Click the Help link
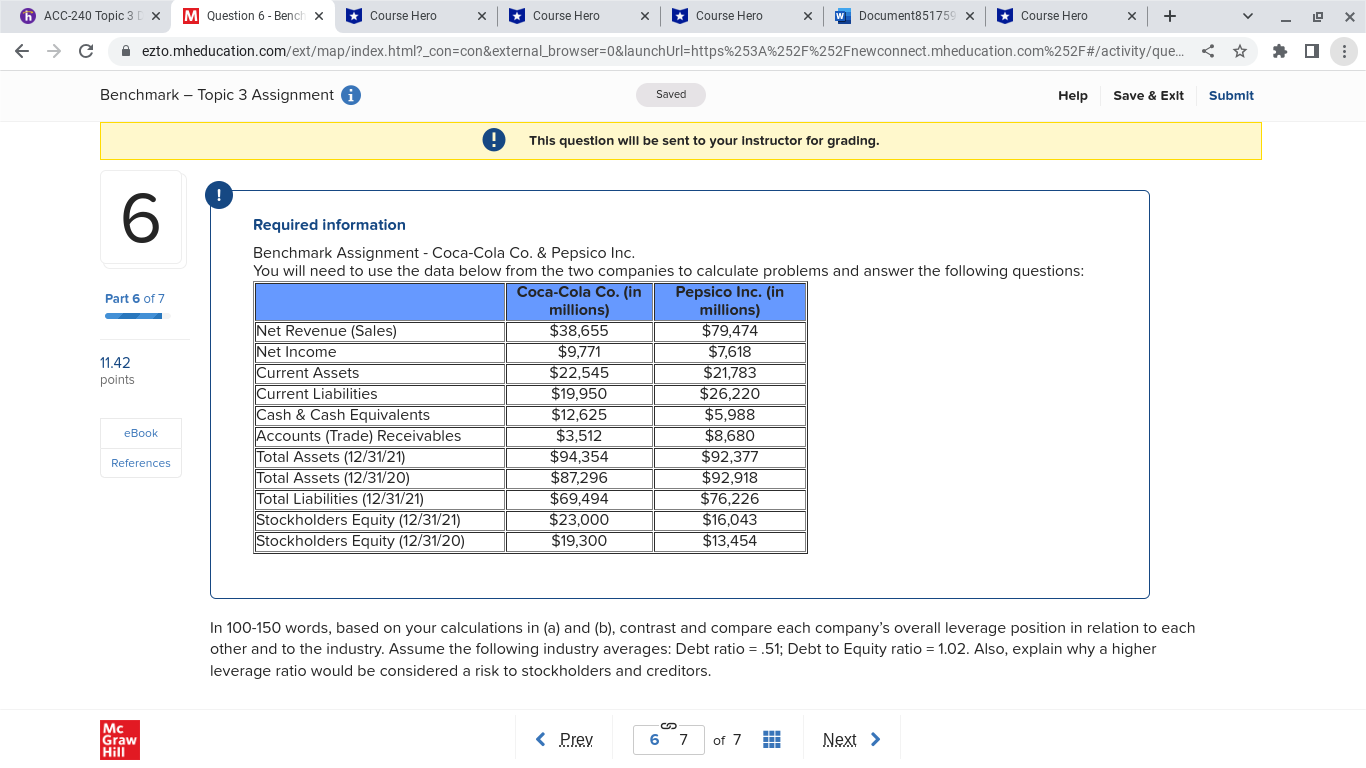The height and width of the screenshot is (768, 1366). click(1073, 96)
